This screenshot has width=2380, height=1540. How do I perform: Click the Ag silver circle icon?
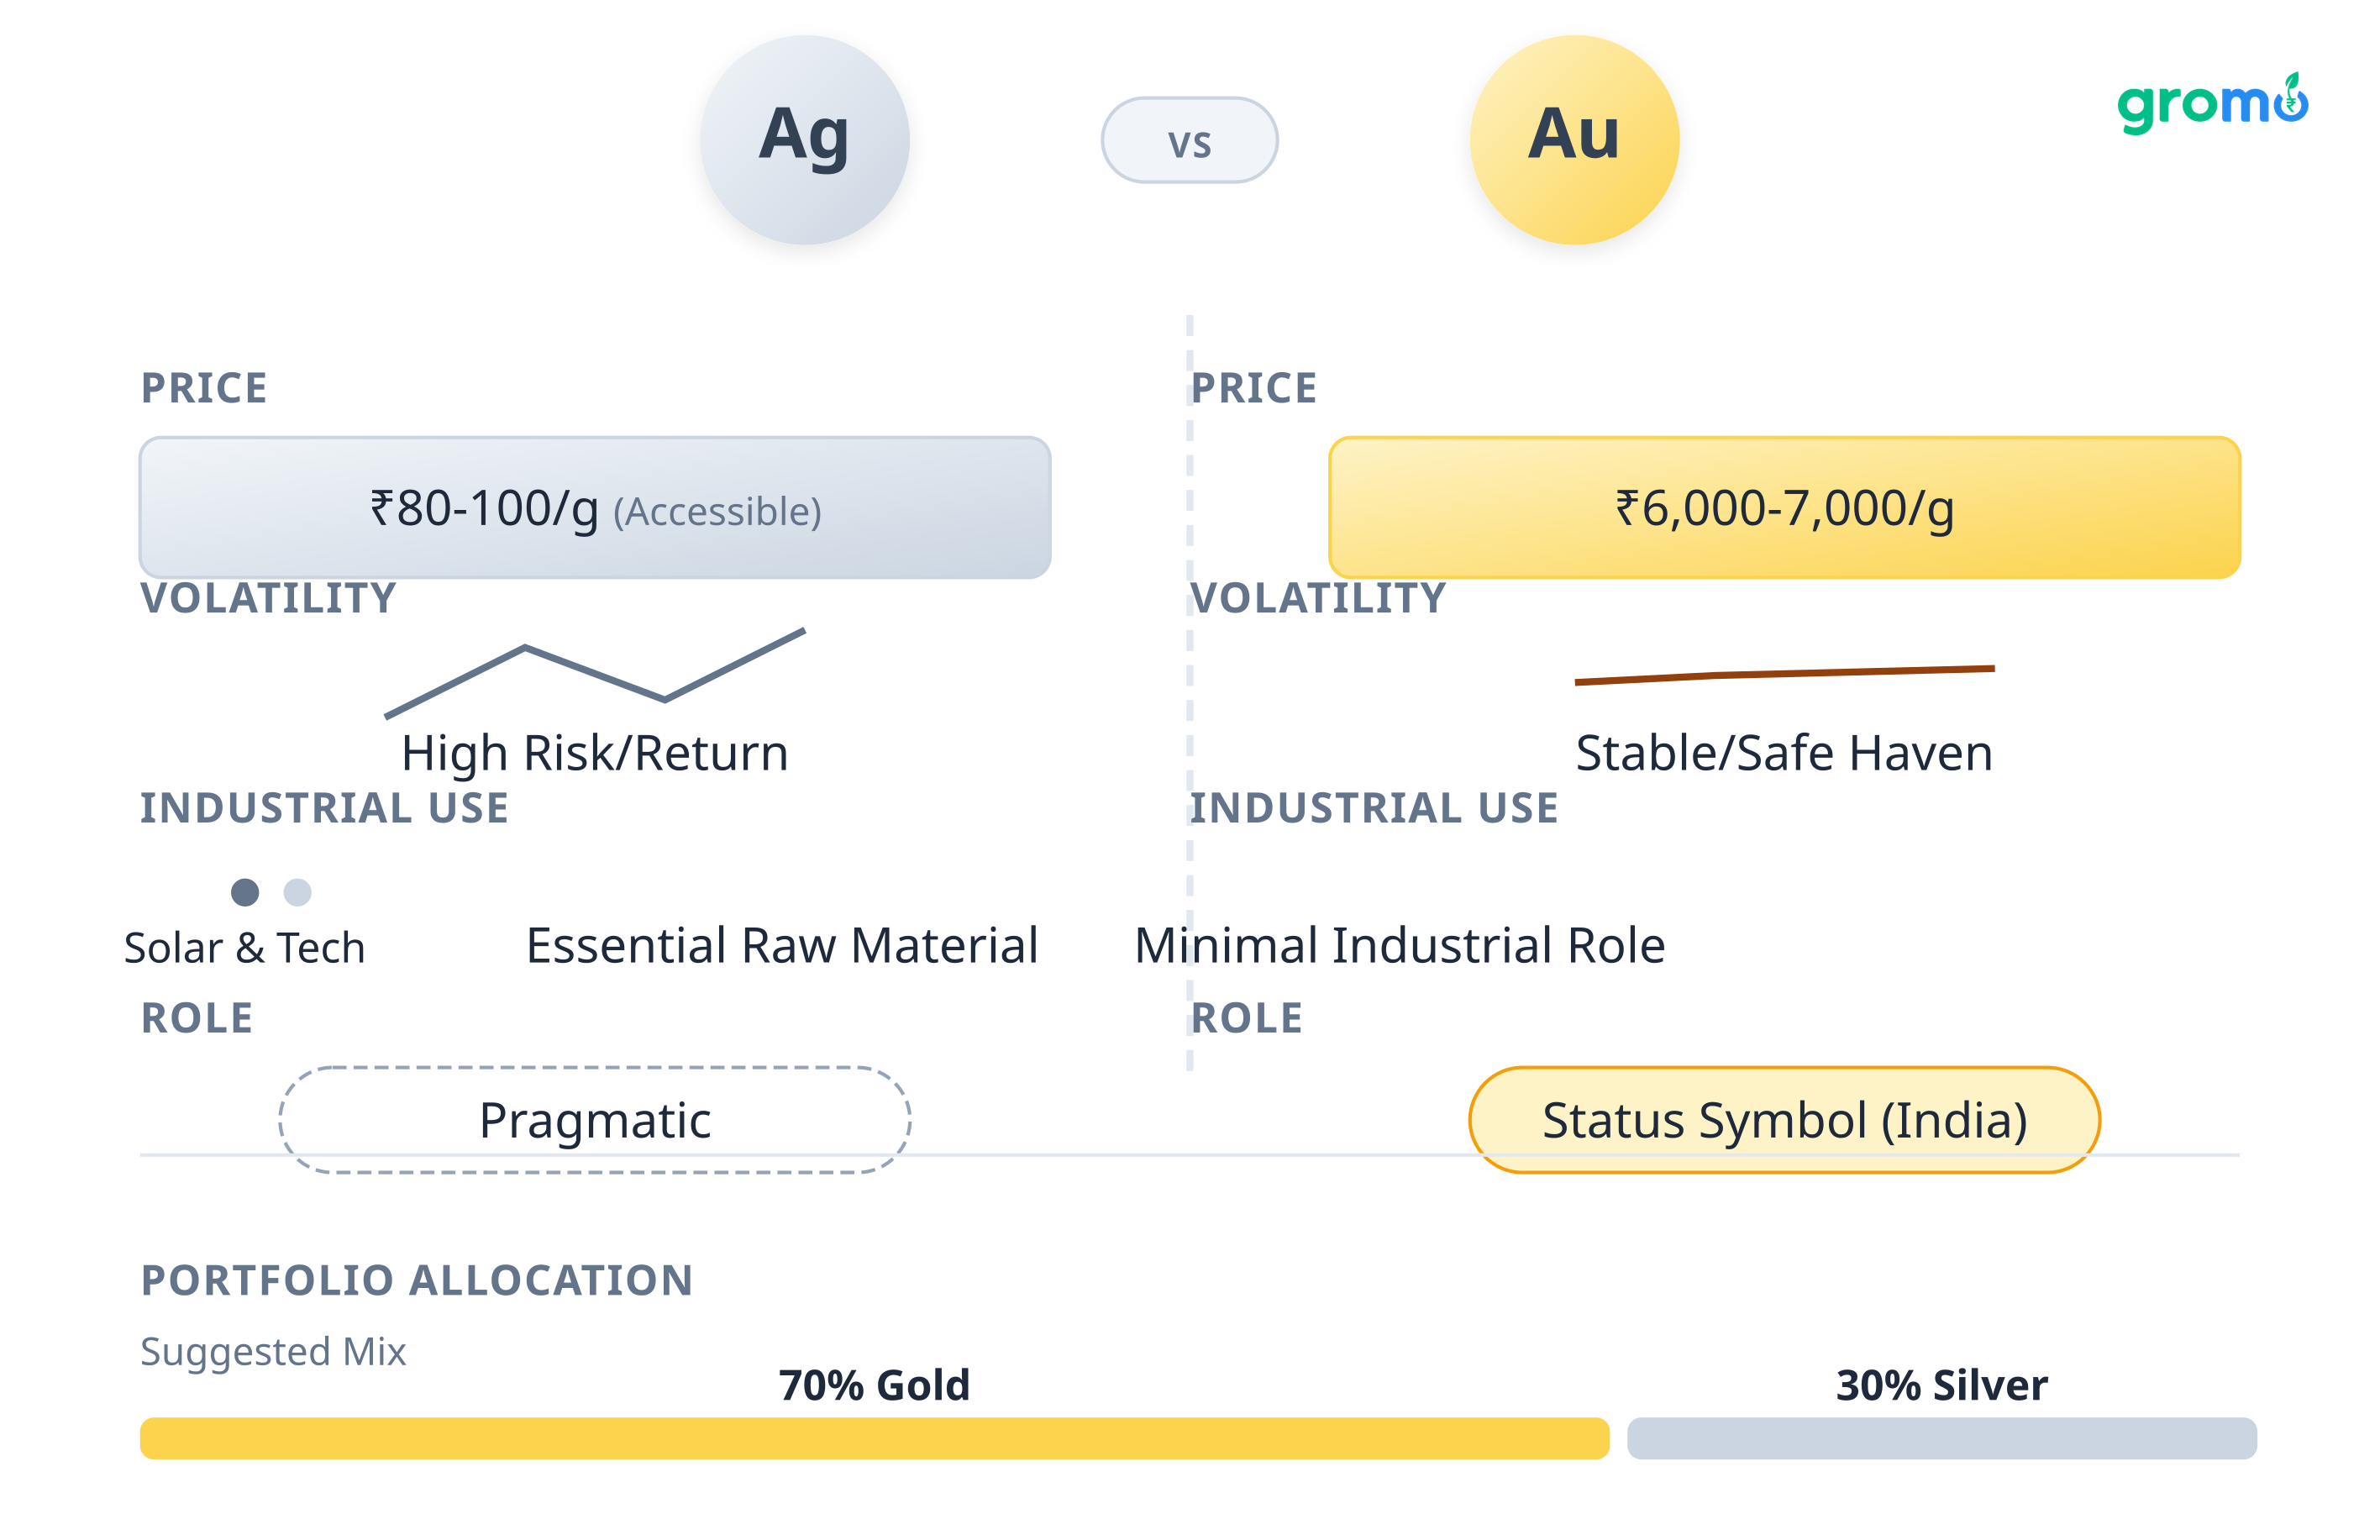804,140
